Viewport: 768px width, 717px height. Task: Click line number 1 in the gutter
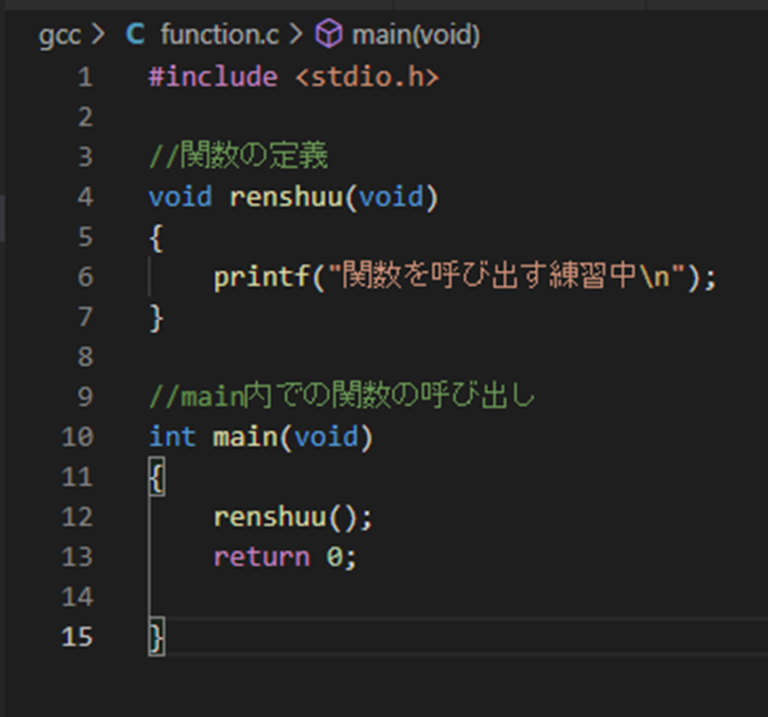(82, 77)
